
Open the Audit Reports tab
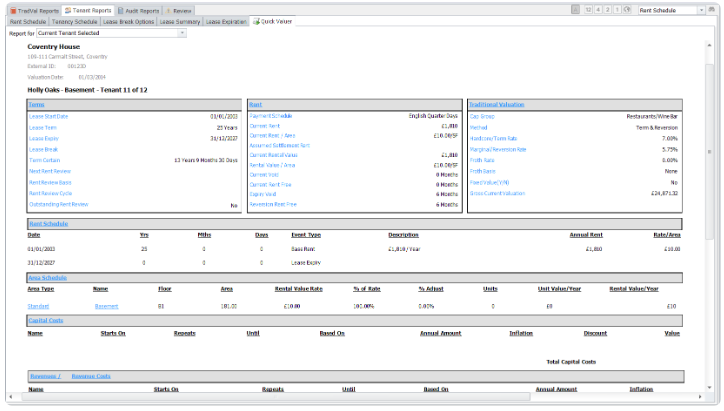click(x=140, y=9)
